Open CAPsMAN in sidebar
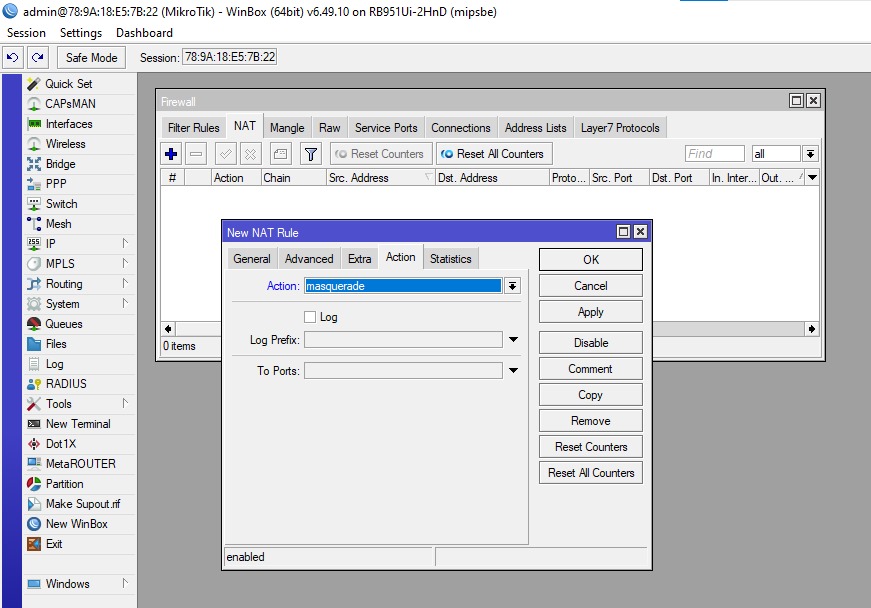 79,104
